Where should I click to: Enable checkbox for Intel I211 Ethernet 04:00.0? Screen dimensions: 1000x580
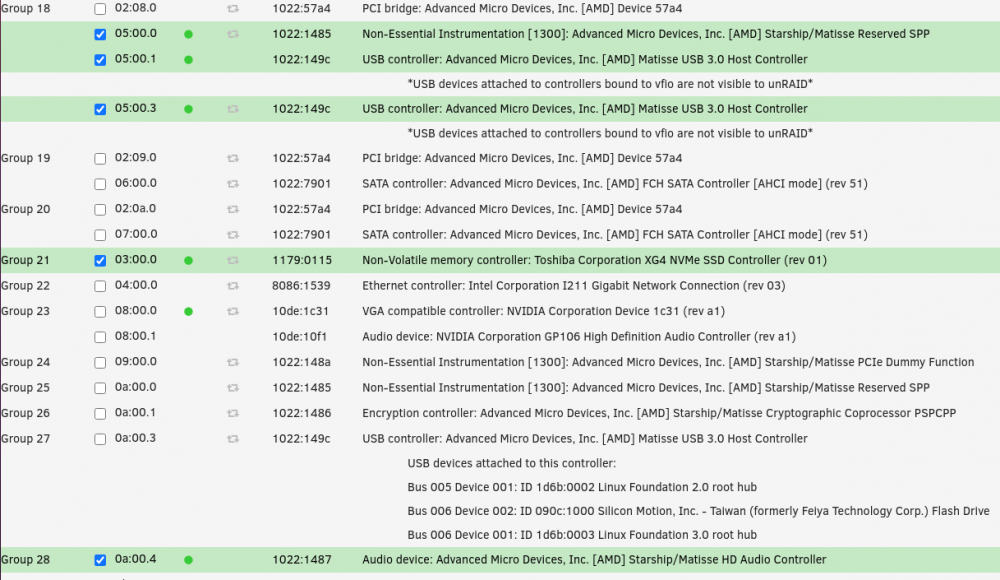pos(100,286)
